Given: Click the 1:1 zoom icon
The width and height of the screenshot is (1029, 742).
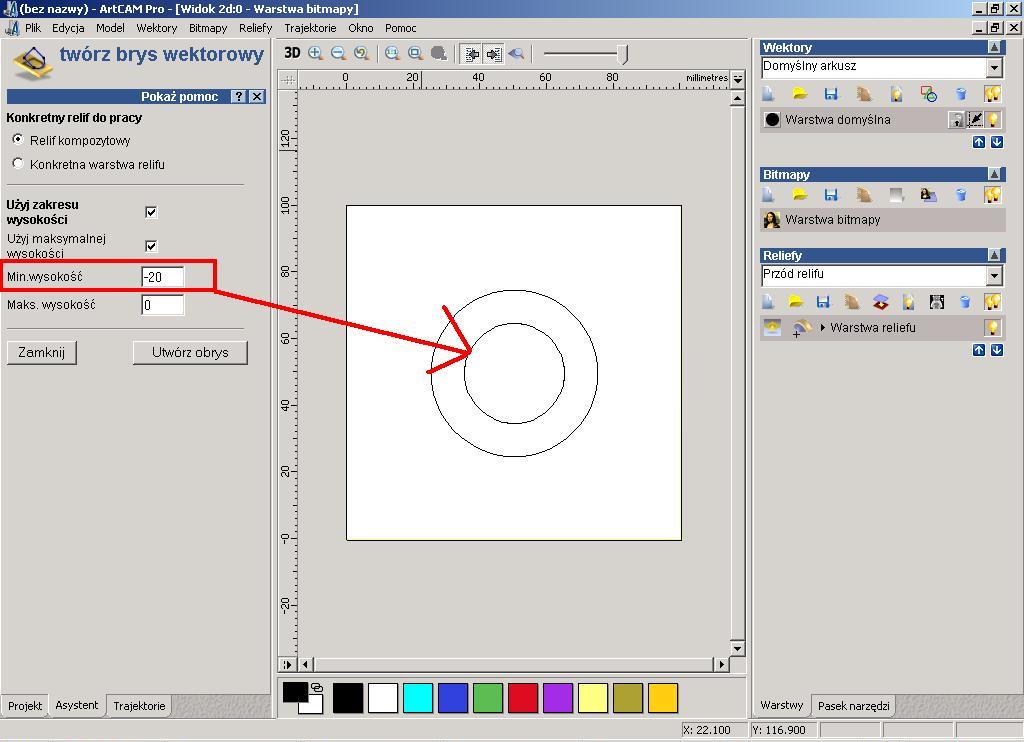Looking at the screenshot, I should [x=392, y=54].
